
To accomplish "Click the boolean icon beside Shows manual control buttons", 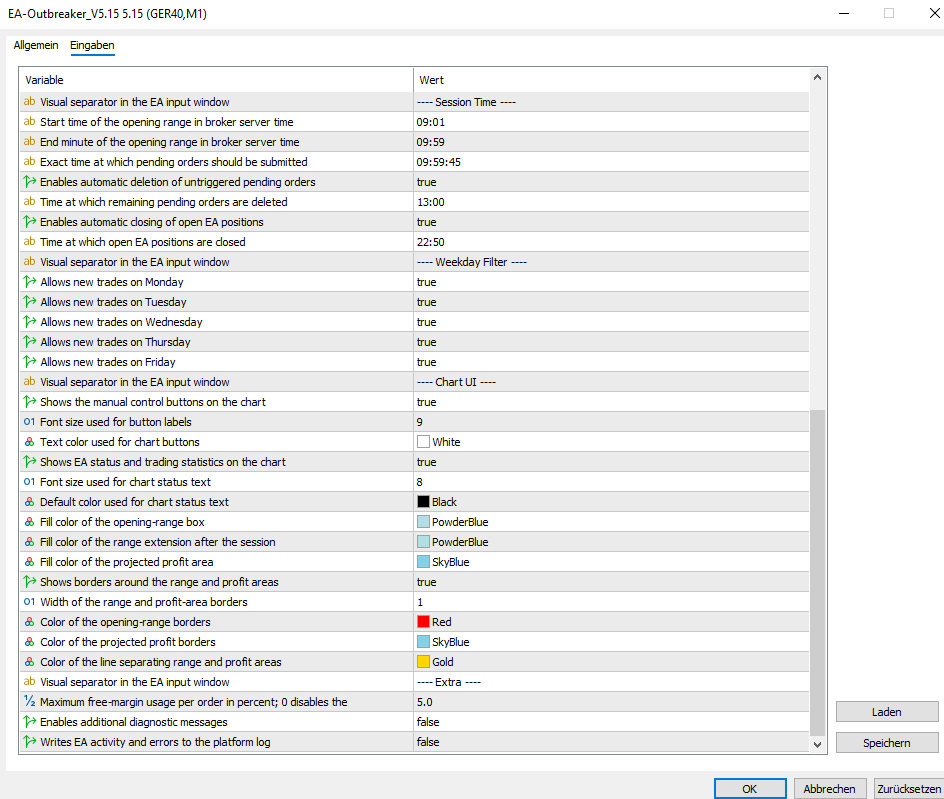I will (x=30, y=402).
